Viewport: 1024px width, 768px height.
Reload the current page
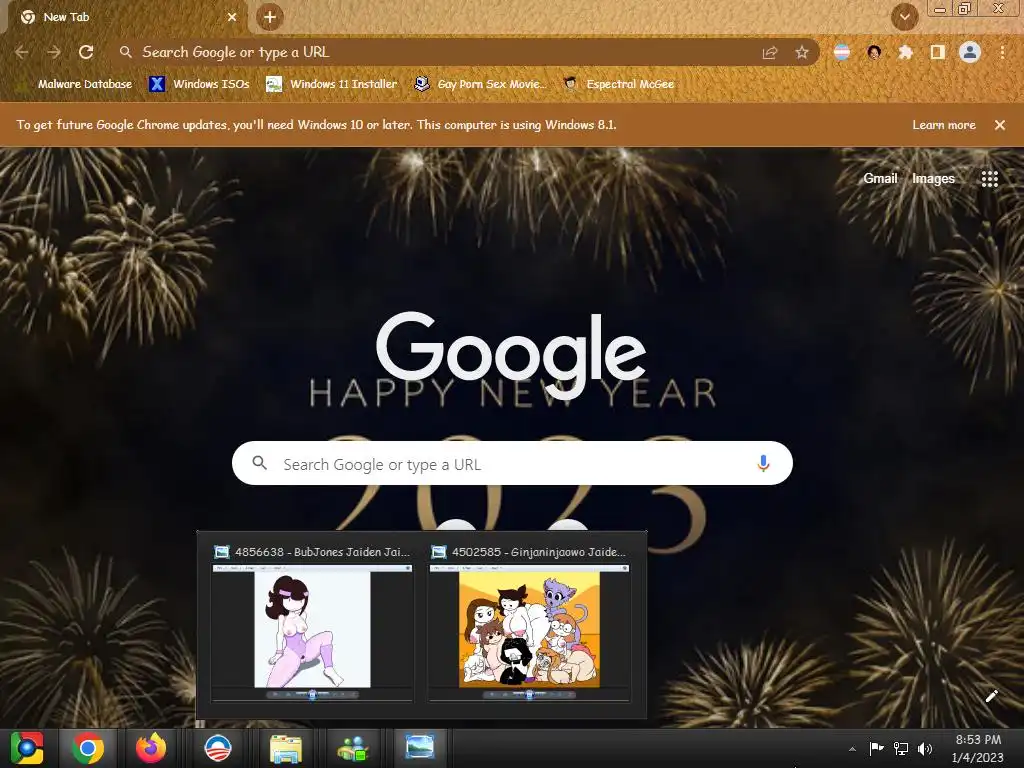point(86,52)
